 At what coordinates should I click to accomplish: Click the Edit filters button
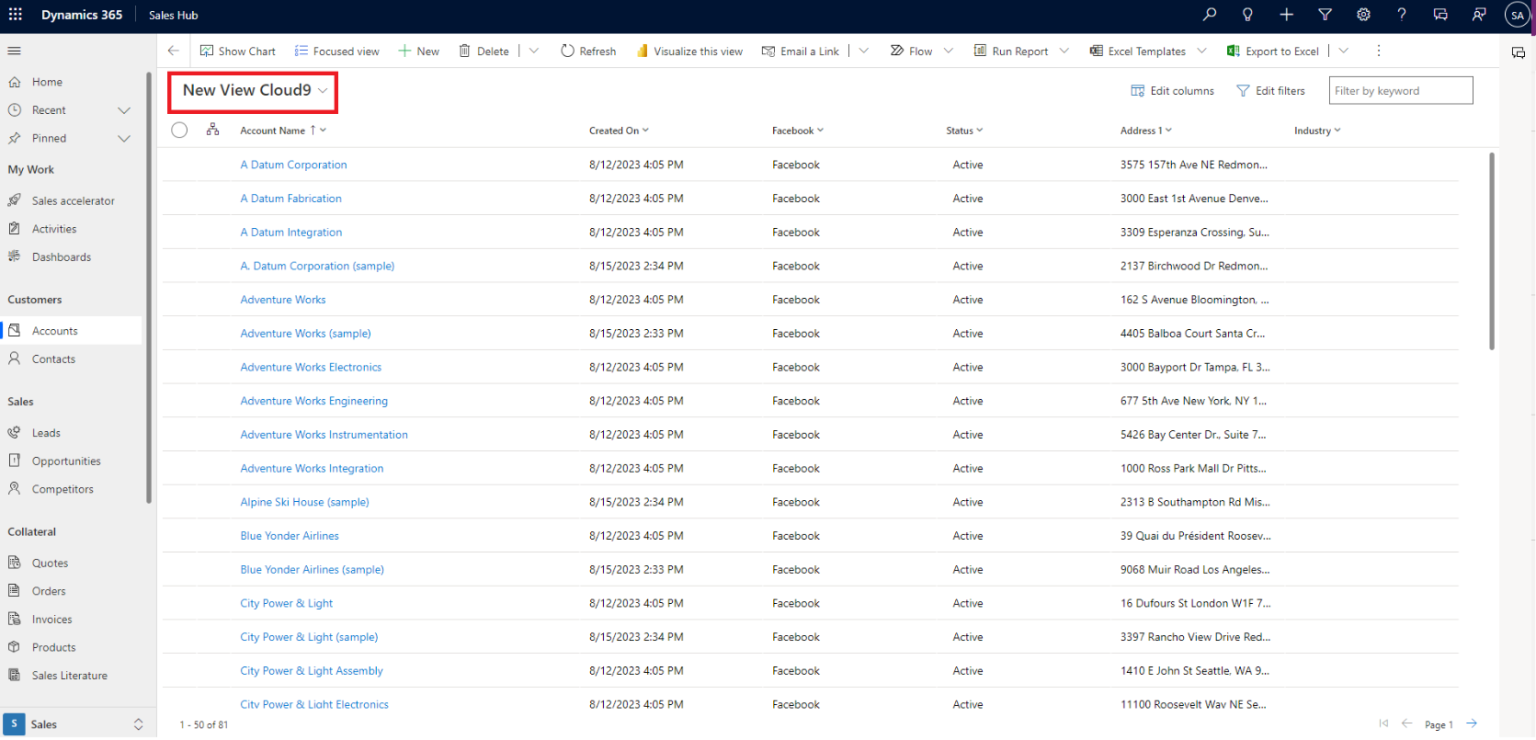click(1270, 90)
